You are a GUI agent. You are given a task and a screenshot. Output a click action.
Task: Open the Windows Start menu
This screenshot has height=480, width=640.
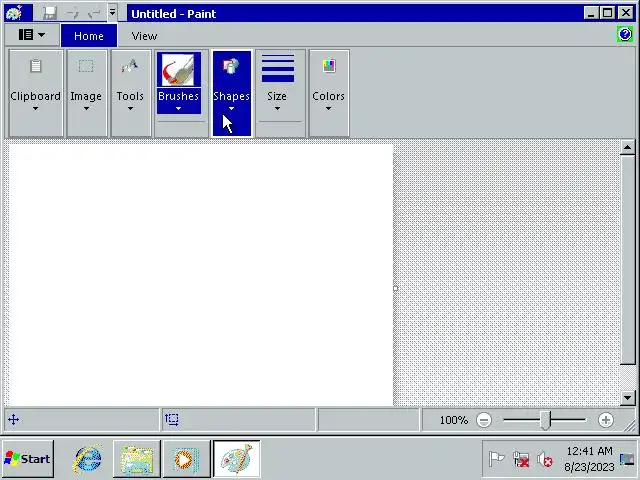click(x=28, y=459)
